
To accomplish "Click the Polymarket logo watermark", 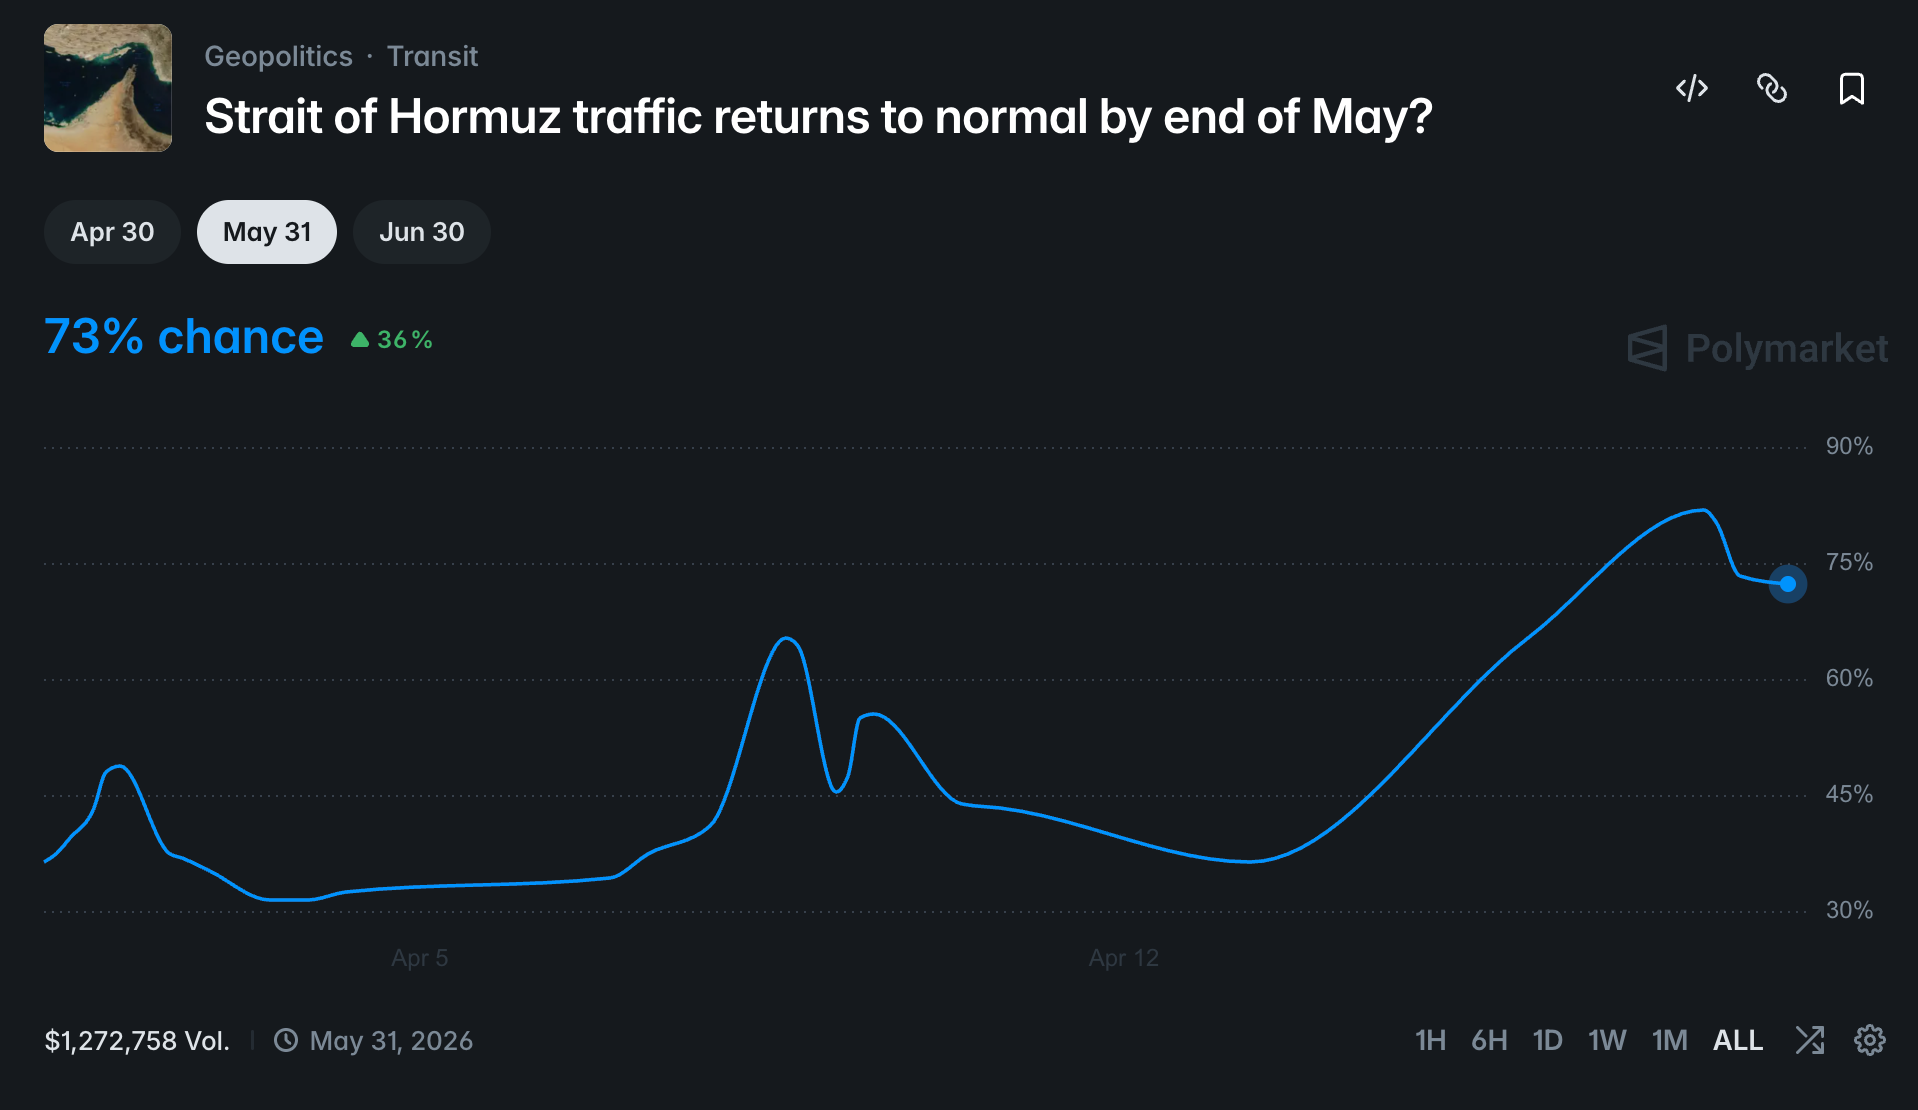I will pos(1757,348).
